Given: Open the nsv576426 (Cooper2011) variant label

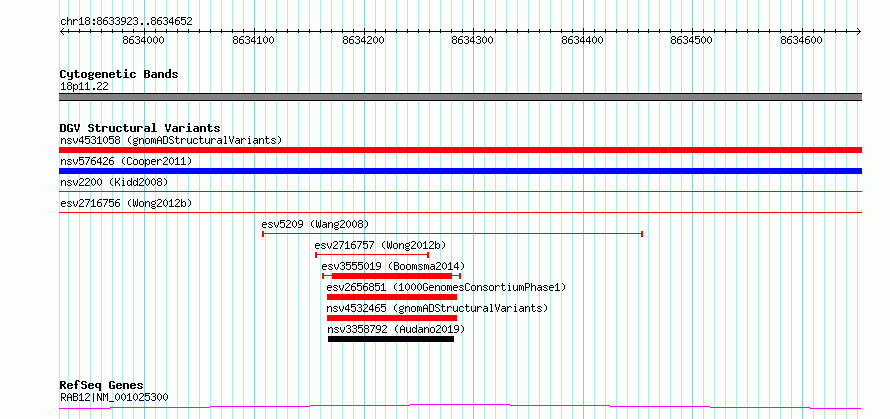Looking at the screenshot, I should coord(125,161).
